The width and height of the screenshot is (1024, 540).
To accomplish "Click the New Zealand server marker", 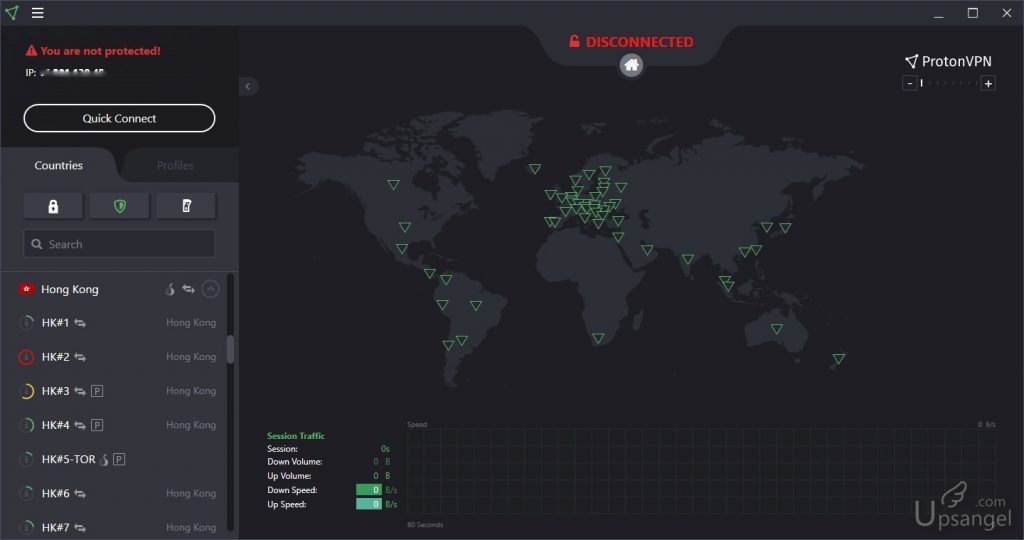I will 839,358.
